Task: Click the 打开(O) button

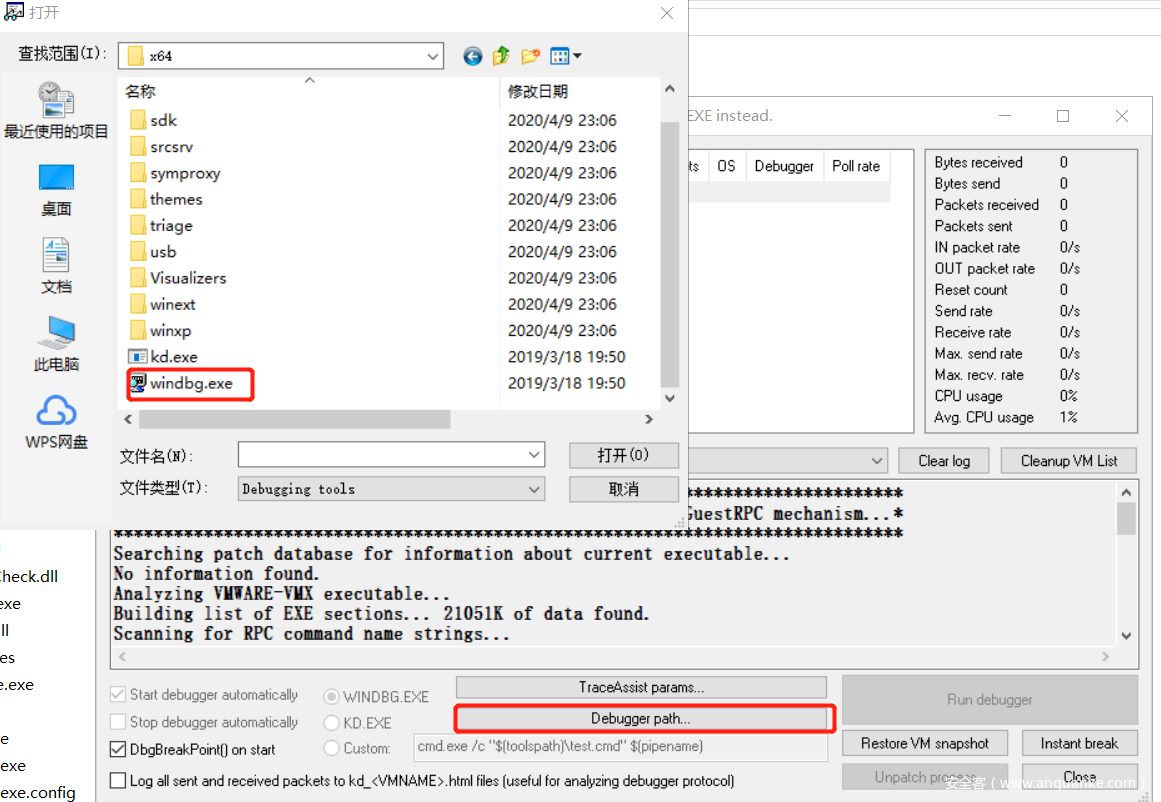Action: click(x=623, y=455)
